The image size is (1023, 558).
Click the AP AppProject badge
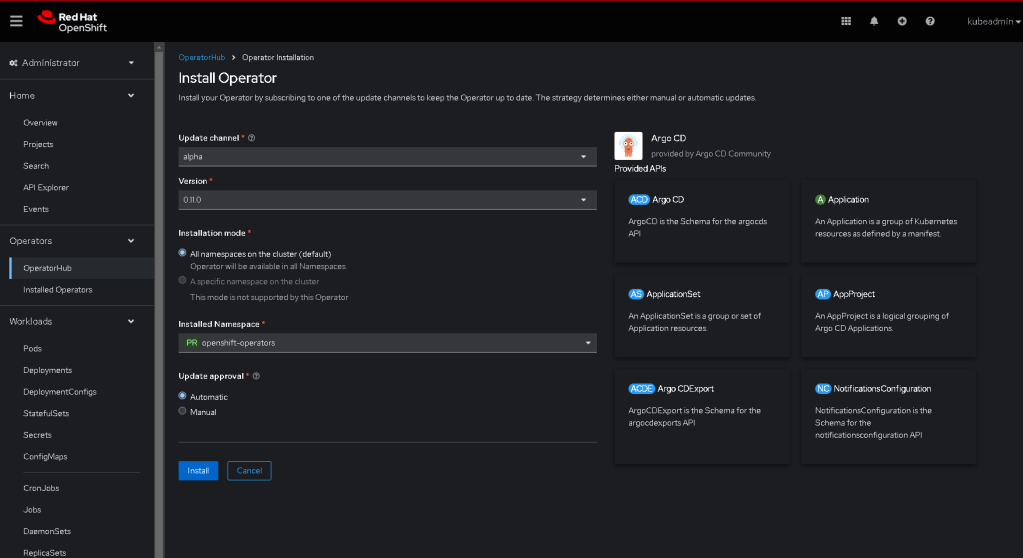[x=823, y=294]
